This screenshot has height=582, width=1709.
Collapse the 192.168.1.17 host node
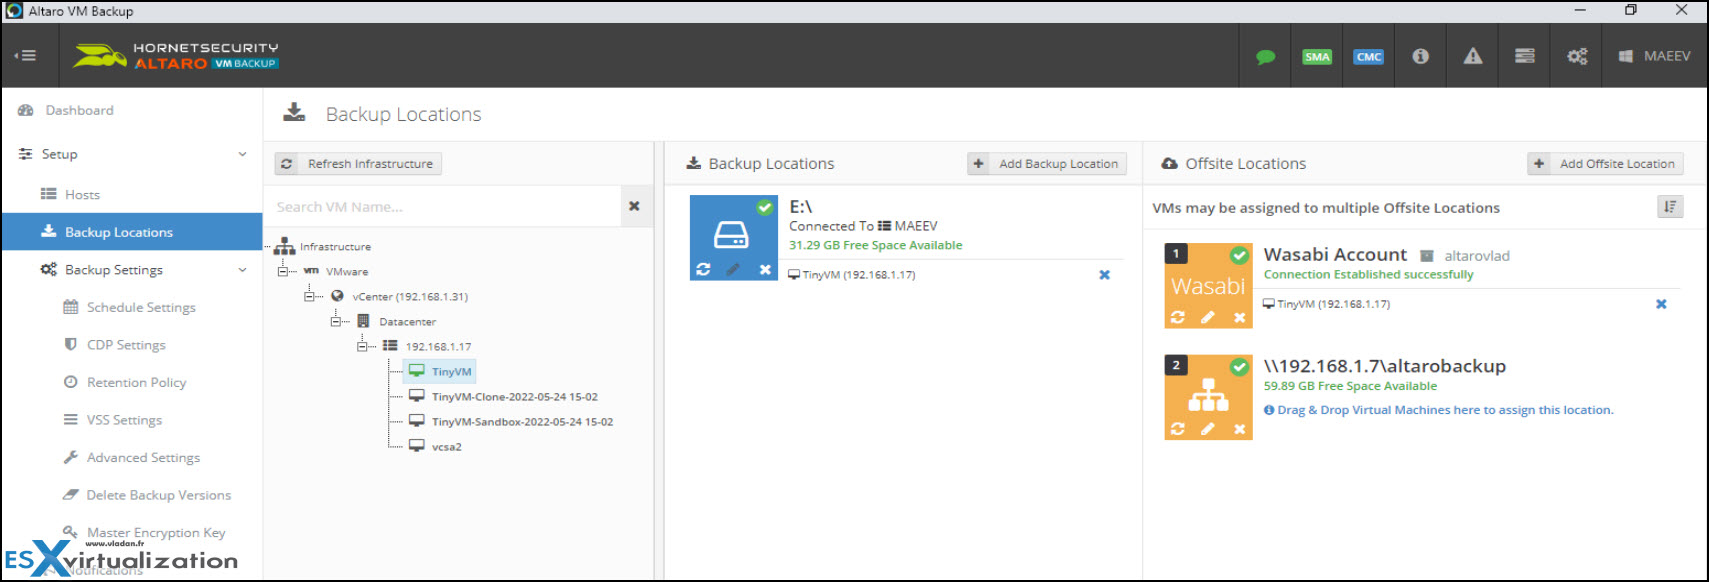[362, 346]
